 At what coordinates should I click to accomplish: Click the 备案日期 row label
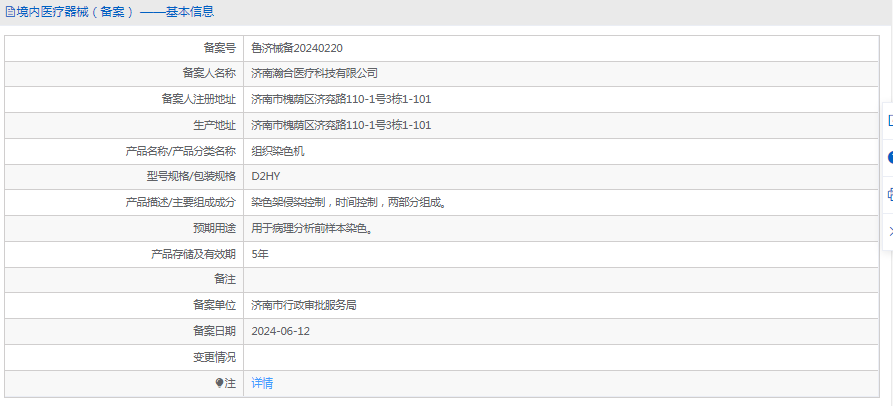tap(214, 331)
